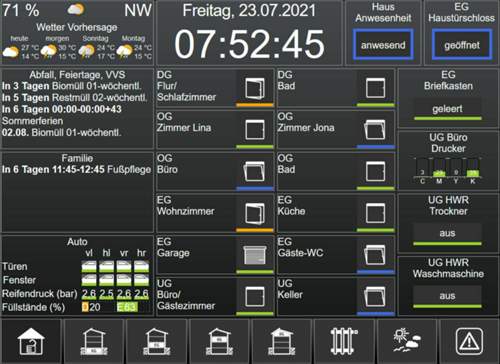Click the car window hl status icon

point(106,280)
